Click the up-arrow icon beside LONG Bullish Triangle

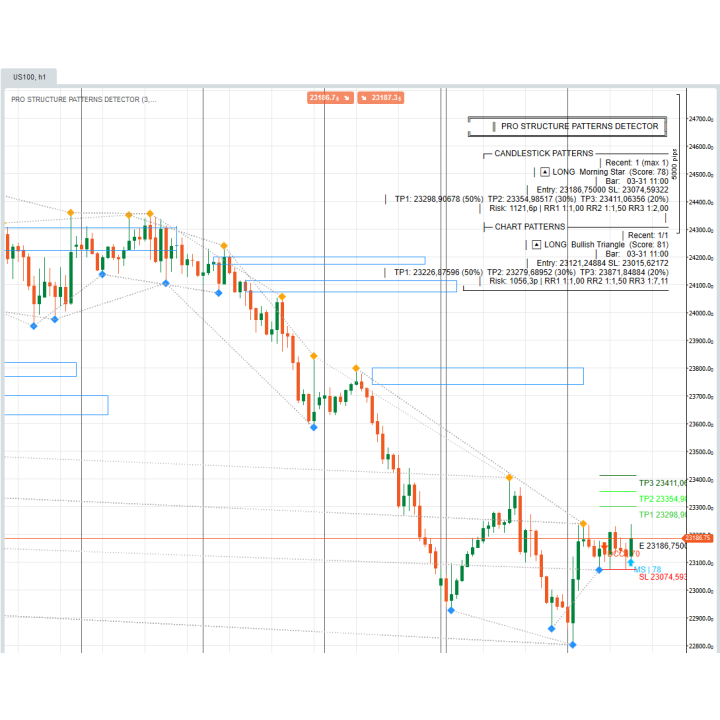point(536,244)
